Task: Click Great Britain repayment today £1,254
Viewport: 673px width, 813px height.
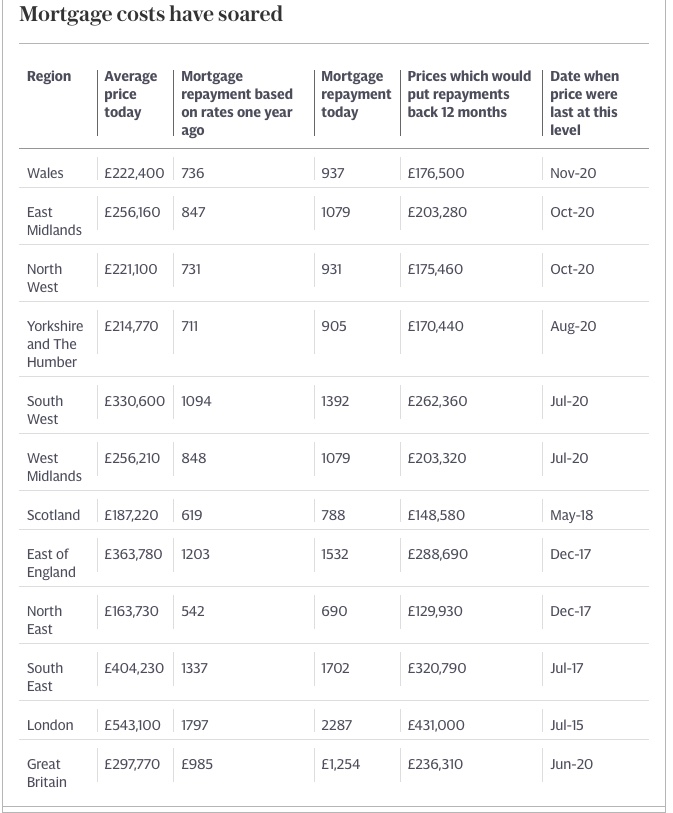Action: click(x=340, y=764)
